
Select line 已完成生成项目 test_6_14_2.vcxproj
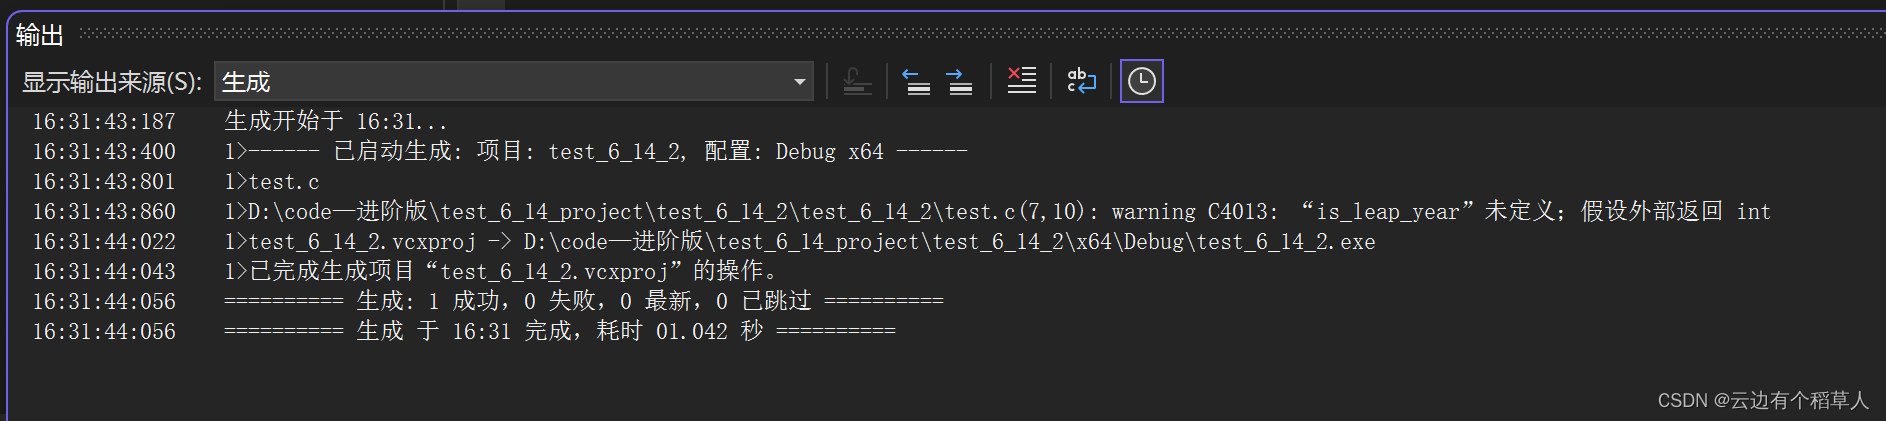[502, 271]
